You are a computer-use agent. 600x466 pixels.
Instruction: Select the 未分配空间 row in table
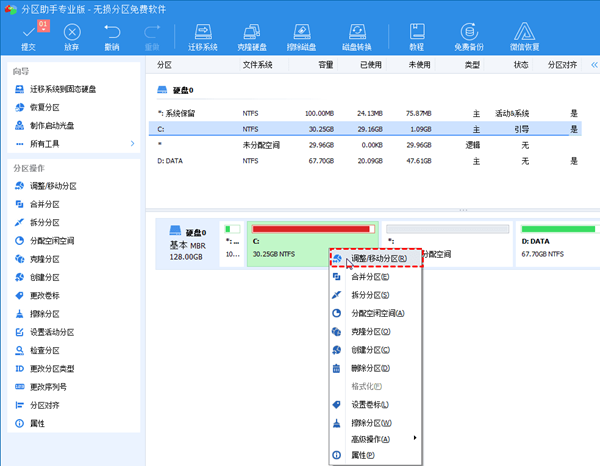[x=365, y=145]
